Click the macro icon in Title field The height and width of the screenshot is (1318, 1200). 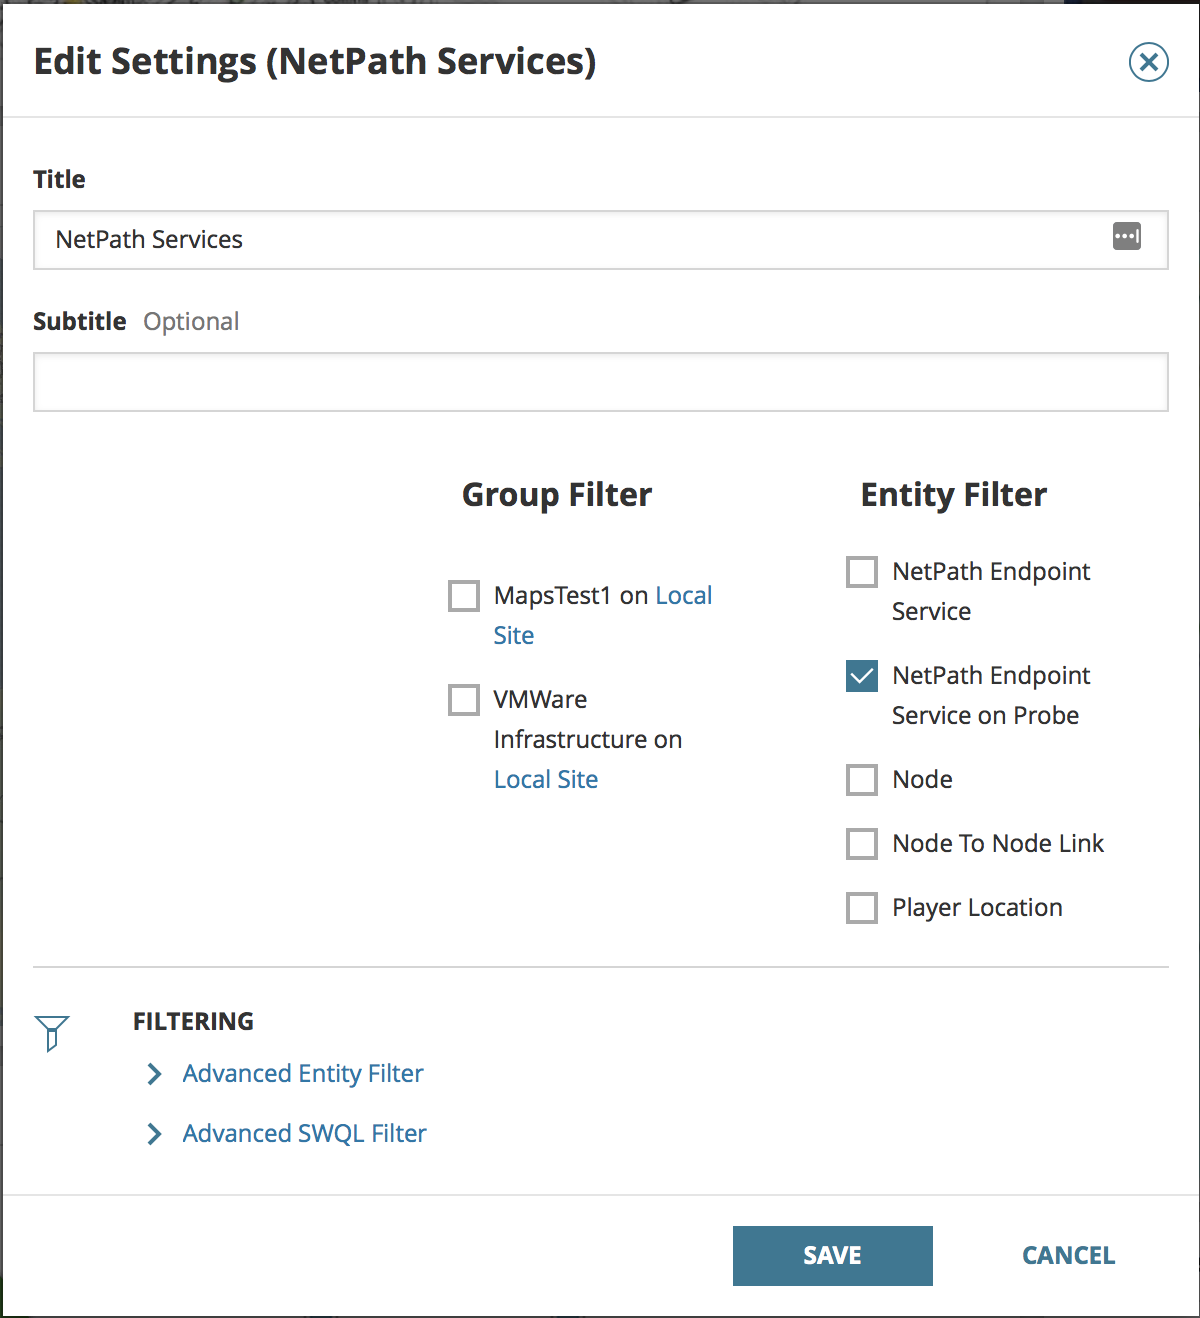pyautogui.click(x=1126, y=237)
